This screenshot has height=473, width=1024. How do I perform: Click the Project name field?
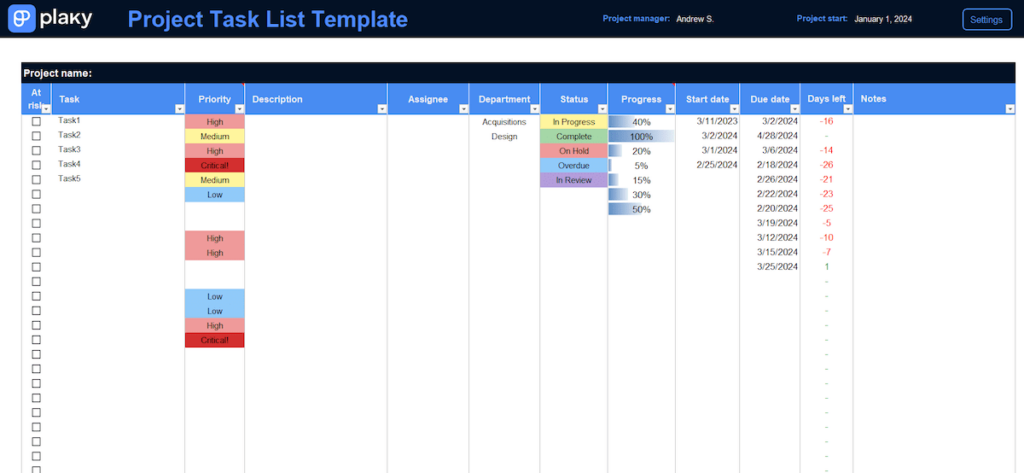point(519,73)
